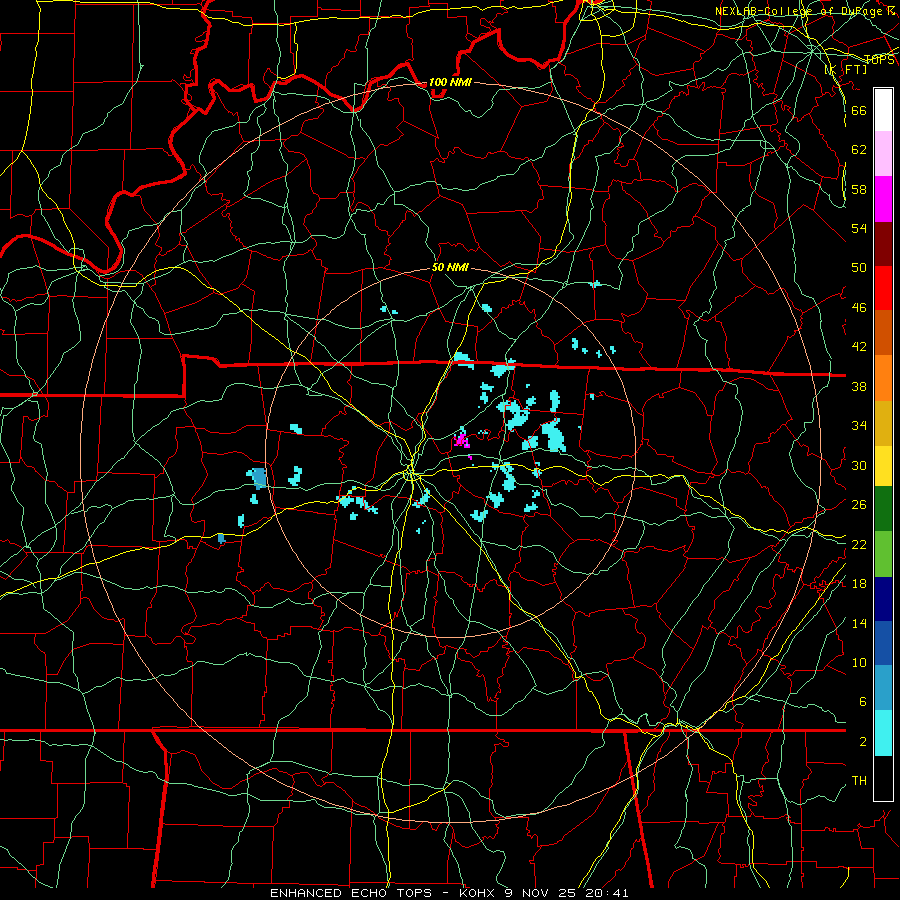Screen dimensions: 900x900
Task: Click the legend value '46'
Action: point(859,308)
